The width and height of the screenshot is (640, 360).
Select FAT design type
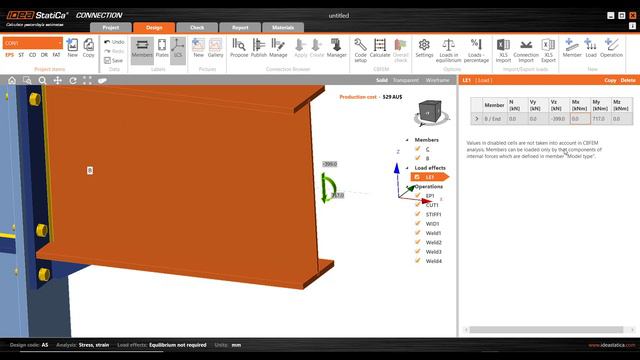pos(56,55)
